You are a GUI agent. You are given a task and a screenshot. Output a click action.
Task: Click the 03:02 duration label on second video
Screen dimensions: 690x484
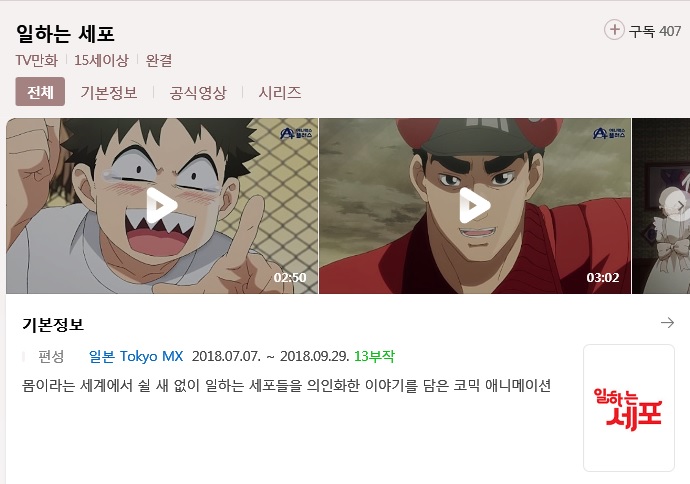tap(603, 277)
